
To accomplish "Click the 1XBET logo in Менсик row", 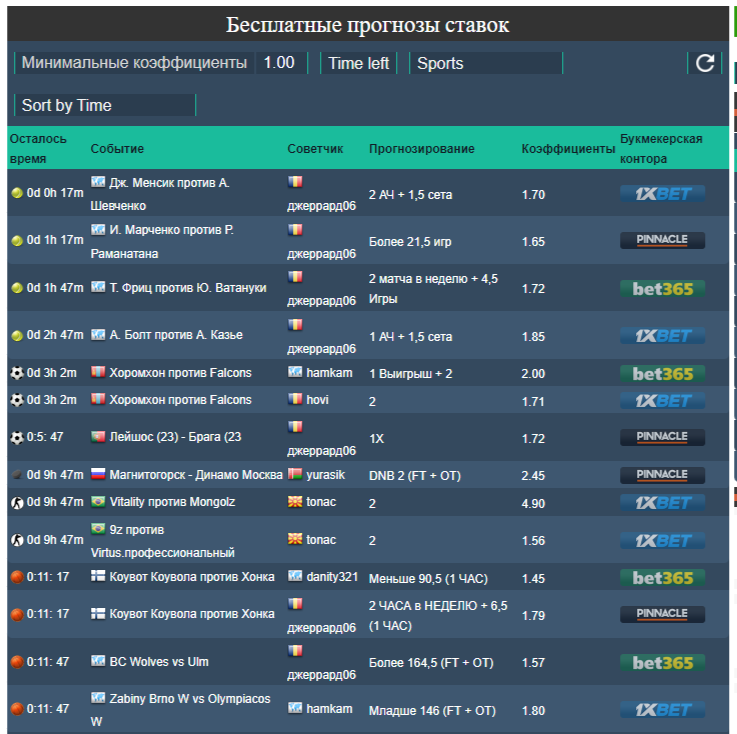I will pos(662,194).
